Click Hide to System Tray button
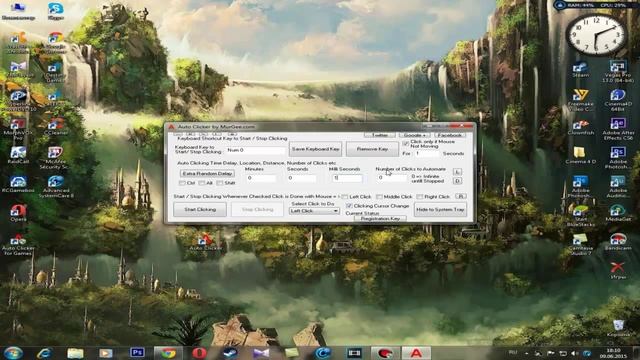The image size is (640, 360). (440, 209)
